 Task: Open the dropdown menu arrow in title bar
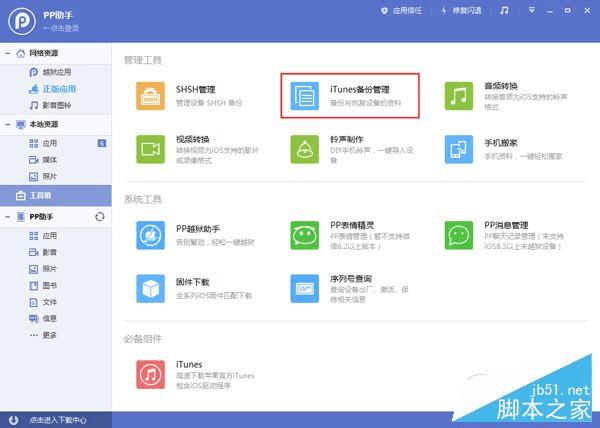[532, 10]
